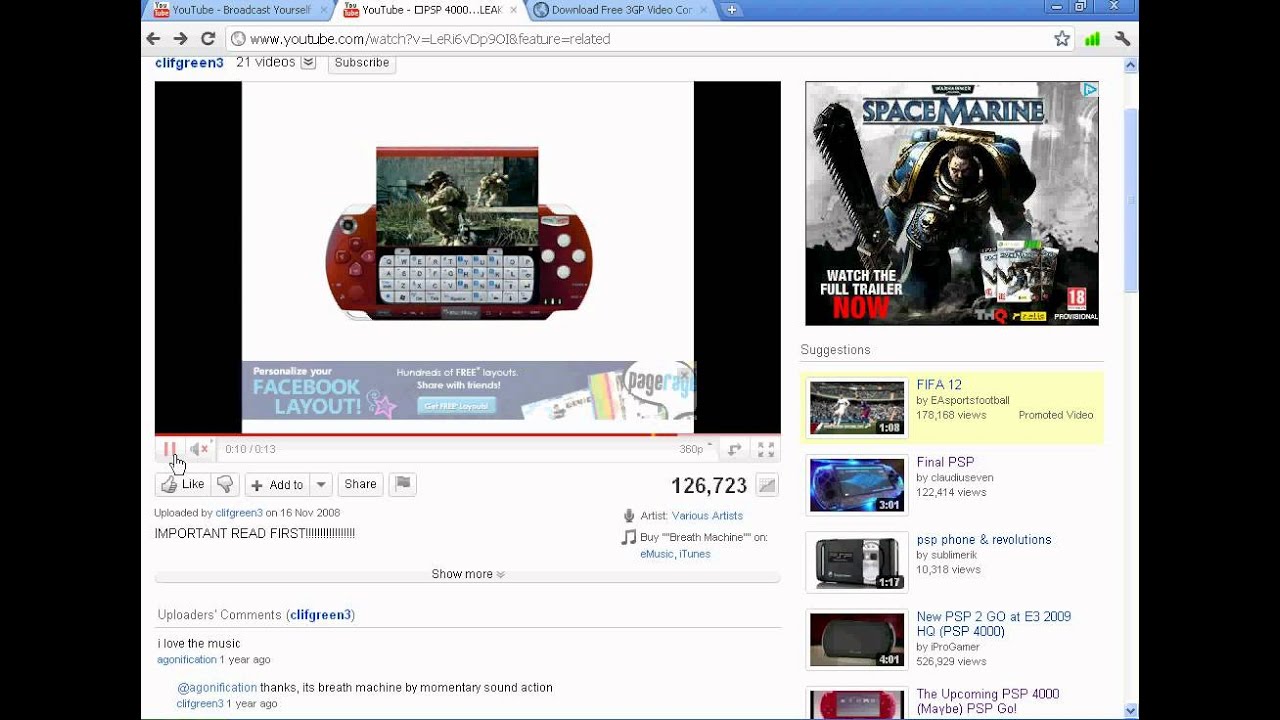Screen dimensions: 1280x720
Task: Click the Facebook layout overlay ad
Action: pos(467,390)
